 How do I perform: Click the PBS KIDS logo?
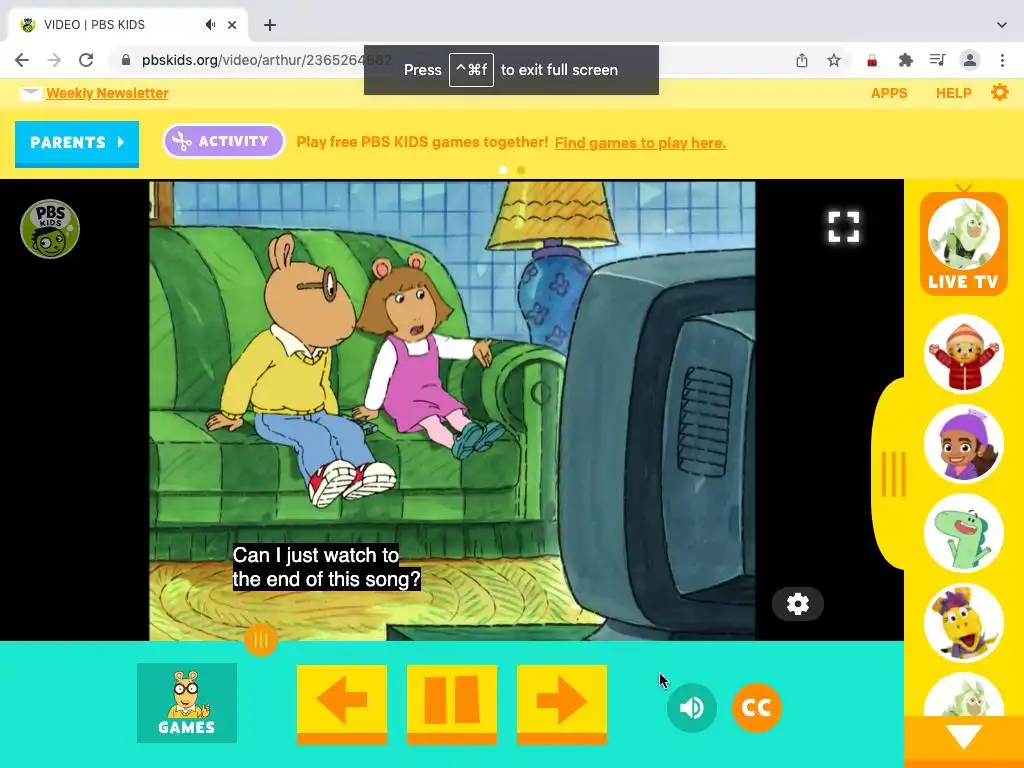click(x=50, y=229)
